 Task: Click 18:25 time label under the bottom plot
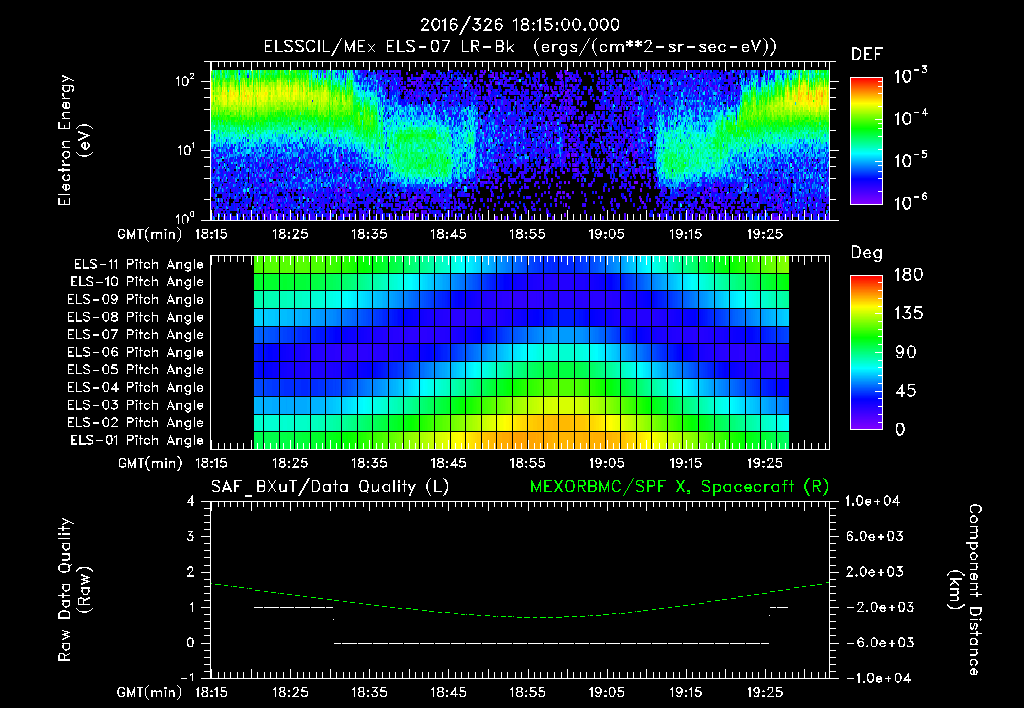click(290, 692)
